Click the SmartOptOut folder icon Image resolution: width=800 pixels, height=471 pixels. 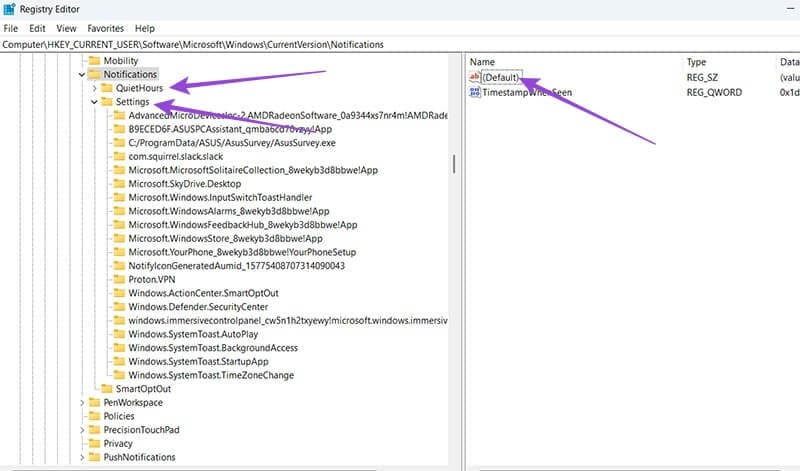click(x=106, y=388)
